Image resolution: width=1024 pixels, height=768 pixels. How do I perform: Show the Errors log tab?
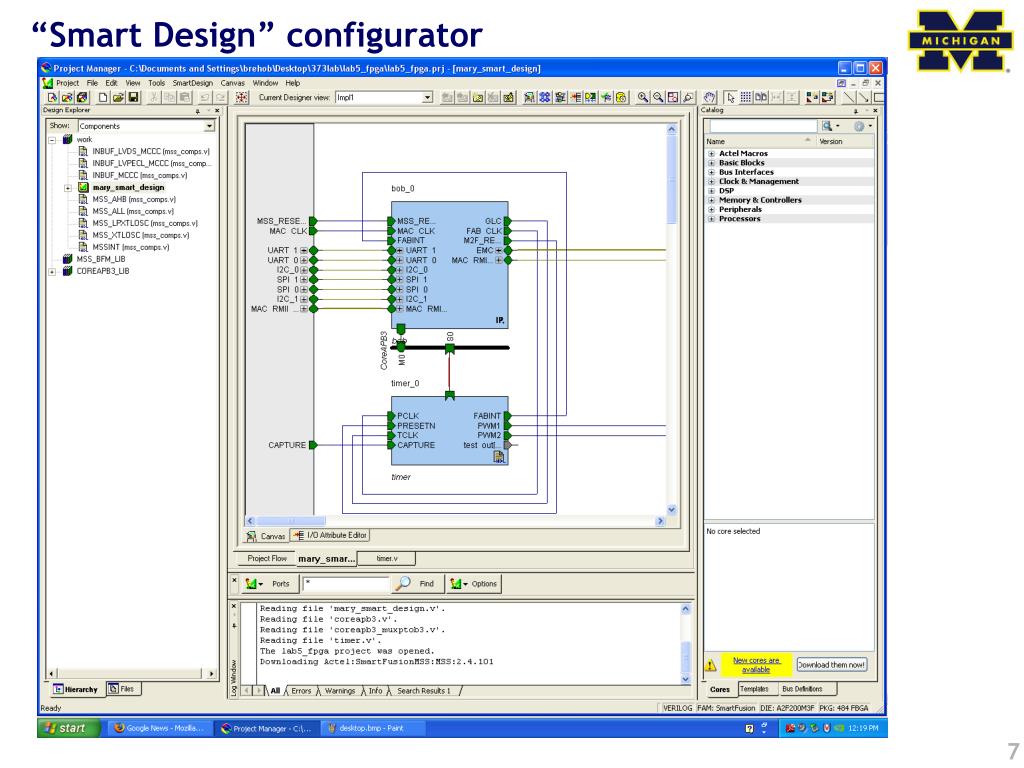[301, 691]
